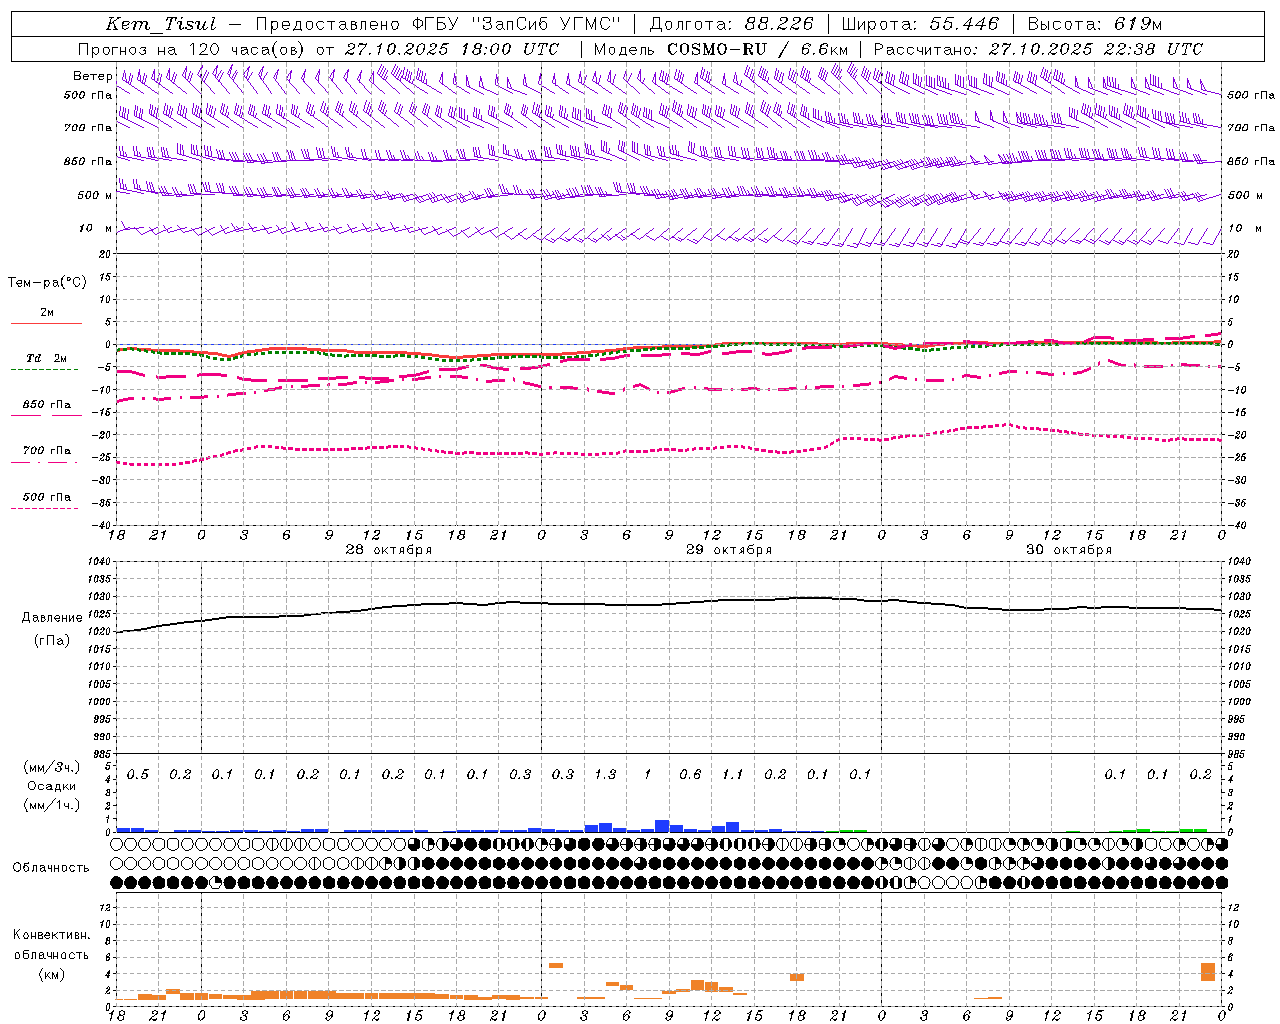Image resolution: width=1280 pixels, height=1024 pixels.
Task: Click the elevation text "Высота: 619м"
Action: click(1095, 24)
